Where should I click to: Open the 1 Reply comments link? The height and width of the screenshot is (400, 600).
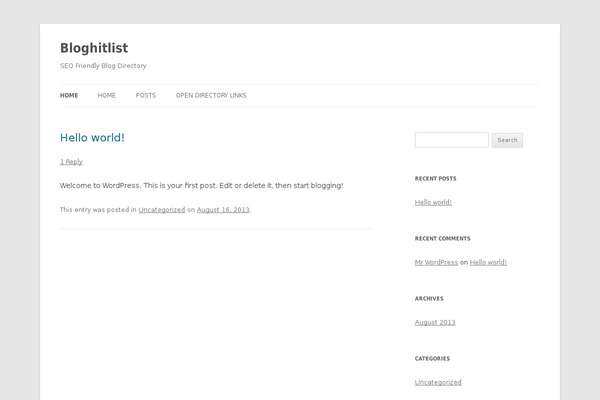click(x=71, y=162)
